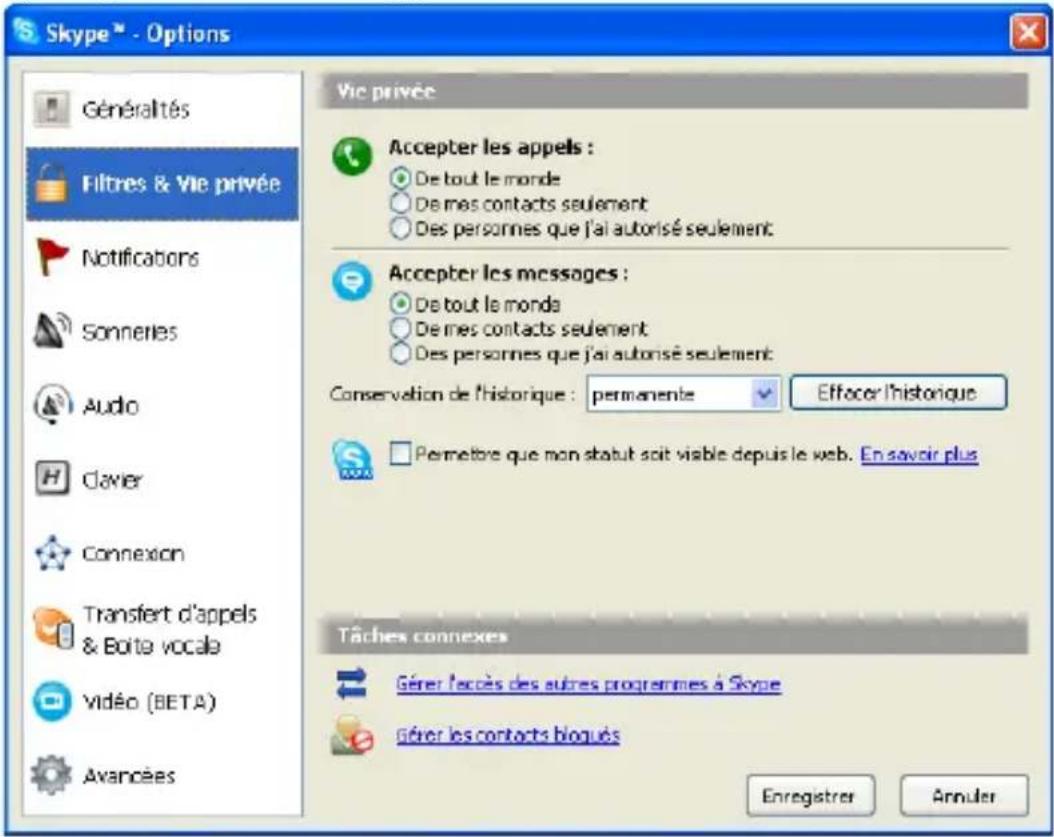
Task: Click the Skype logo in title bar
Action: [26, 31]
